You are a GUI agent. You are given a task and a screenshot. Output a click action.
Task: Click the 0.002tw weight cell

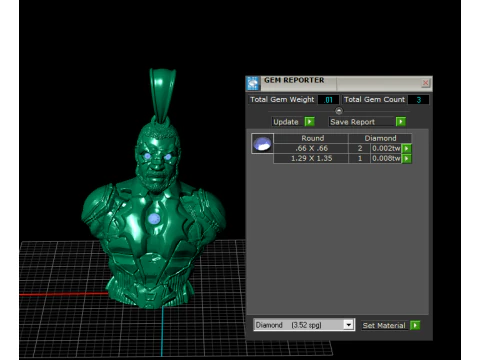(x=386, y=148)
